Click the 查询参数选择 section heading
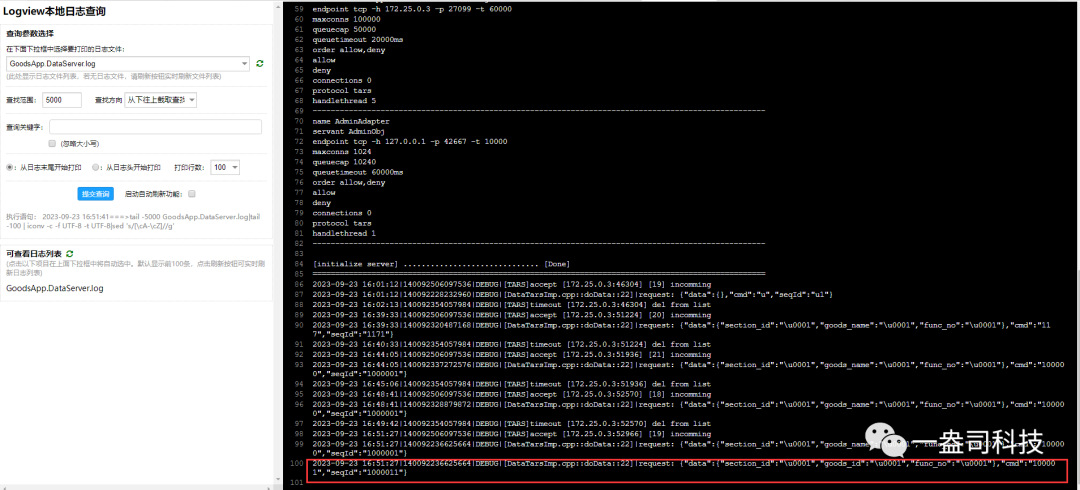1080x490 pixels. pos(30,33)
